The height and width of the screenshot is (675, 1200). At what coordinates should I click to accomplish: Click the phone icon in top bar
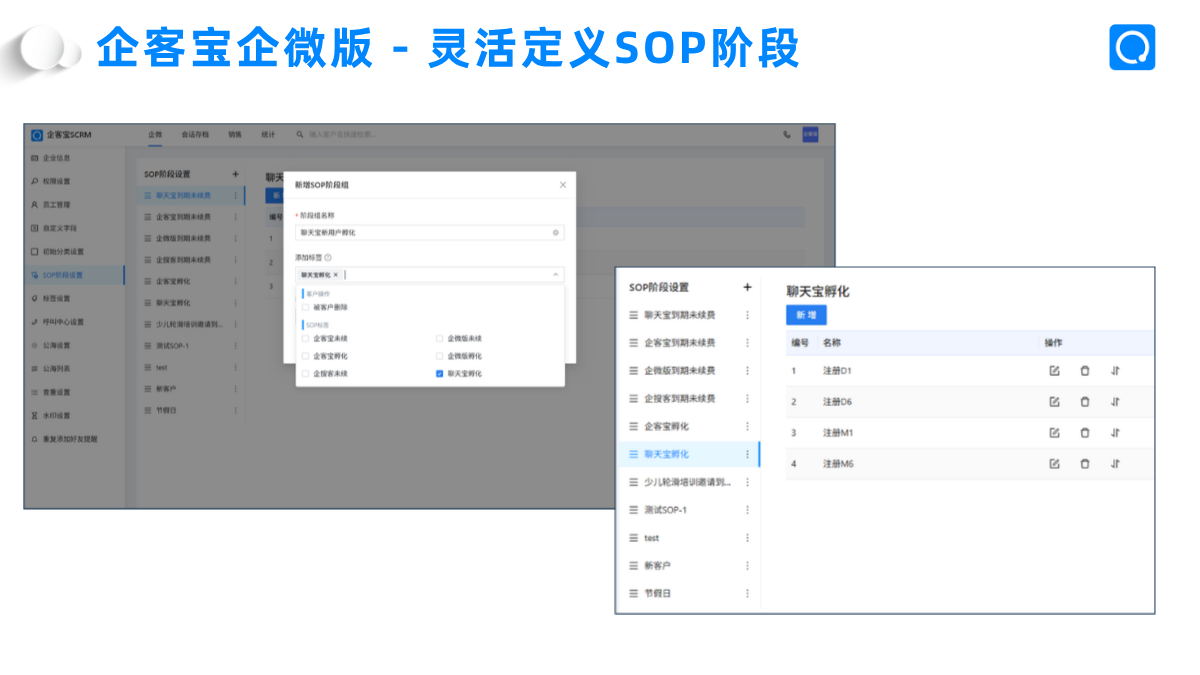click(787, 134)
